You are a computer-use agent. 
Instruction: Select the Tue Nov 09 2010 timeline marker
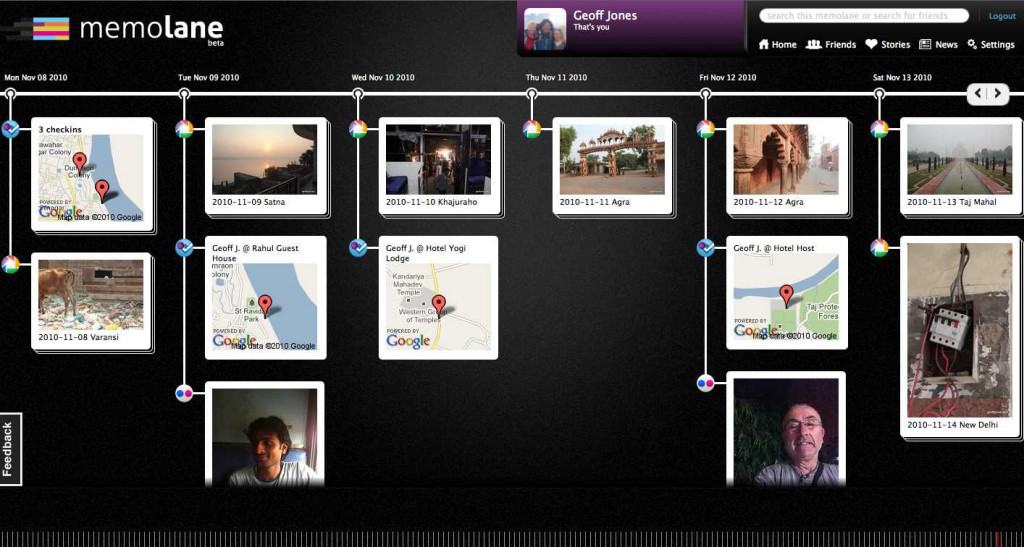click(x=184, y=94)
